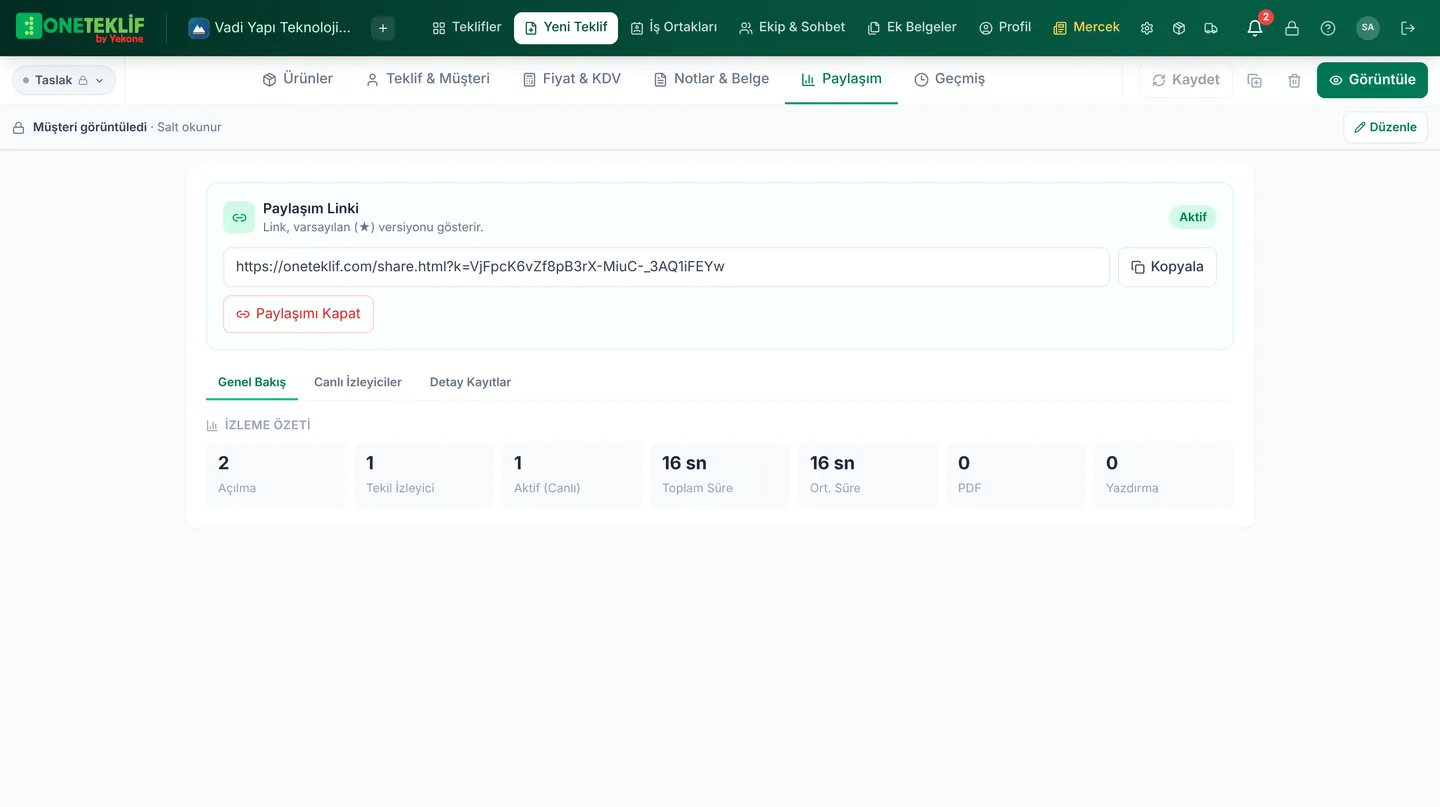This screenshot has height=807, width=1440.
Task: Click the package box icon in the header
Action: 1179,28
